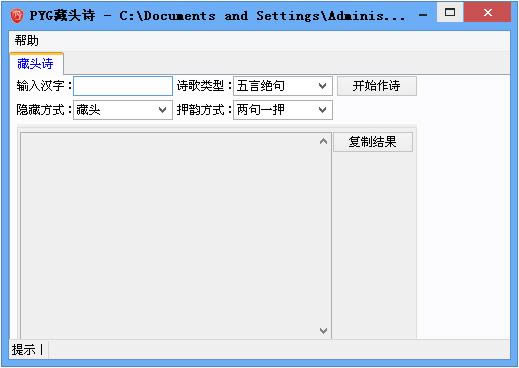Click the 押韵方式 label
The image size is (519, 368).
(x=204, y=110)
